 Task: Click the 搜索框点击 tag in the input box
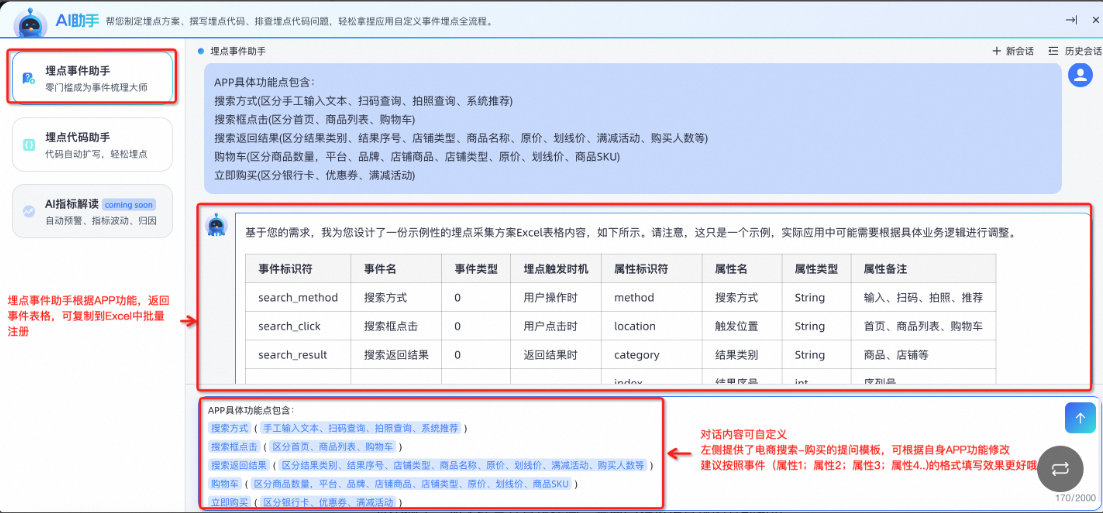[234, 447]
